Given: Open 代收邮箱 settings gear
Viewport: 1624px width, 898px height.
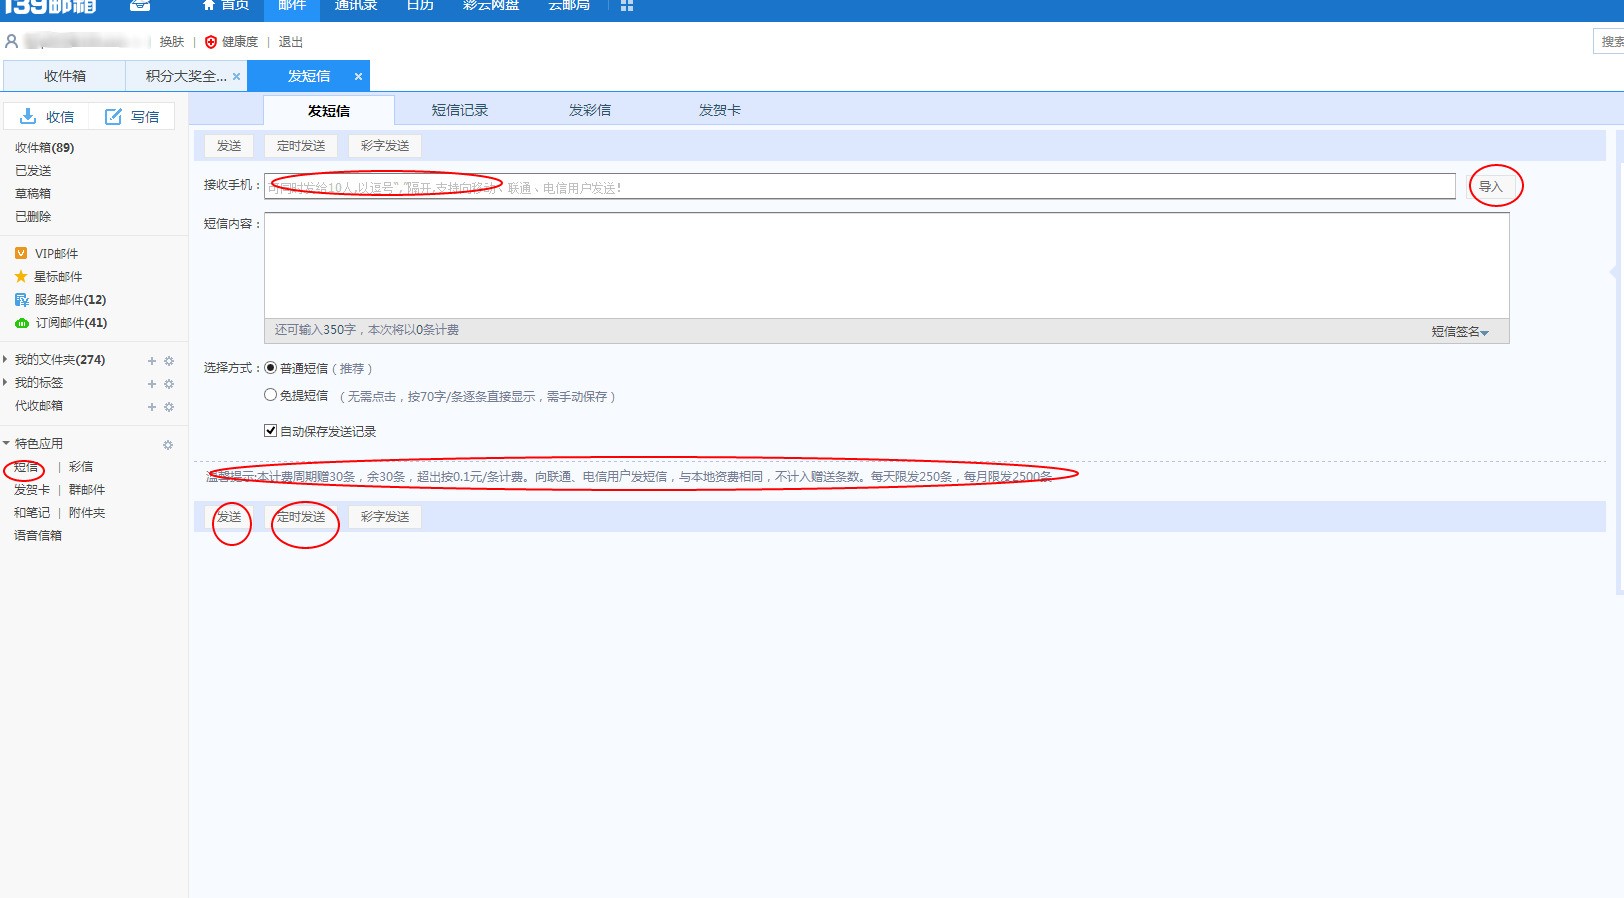Looking at the screenshot, I should click(x=169, y=407).
